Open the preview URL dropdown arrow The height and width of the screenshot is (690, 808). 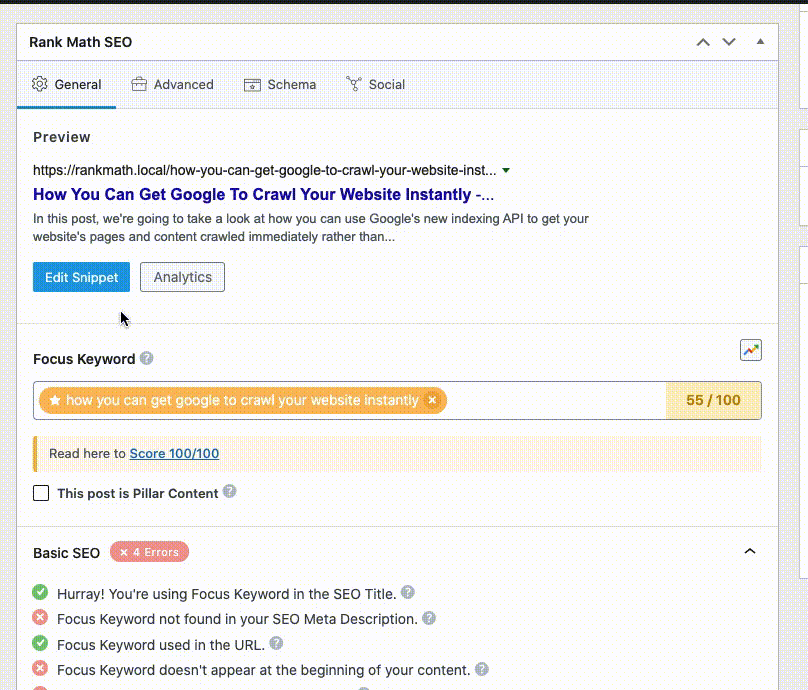pos(506,170)
